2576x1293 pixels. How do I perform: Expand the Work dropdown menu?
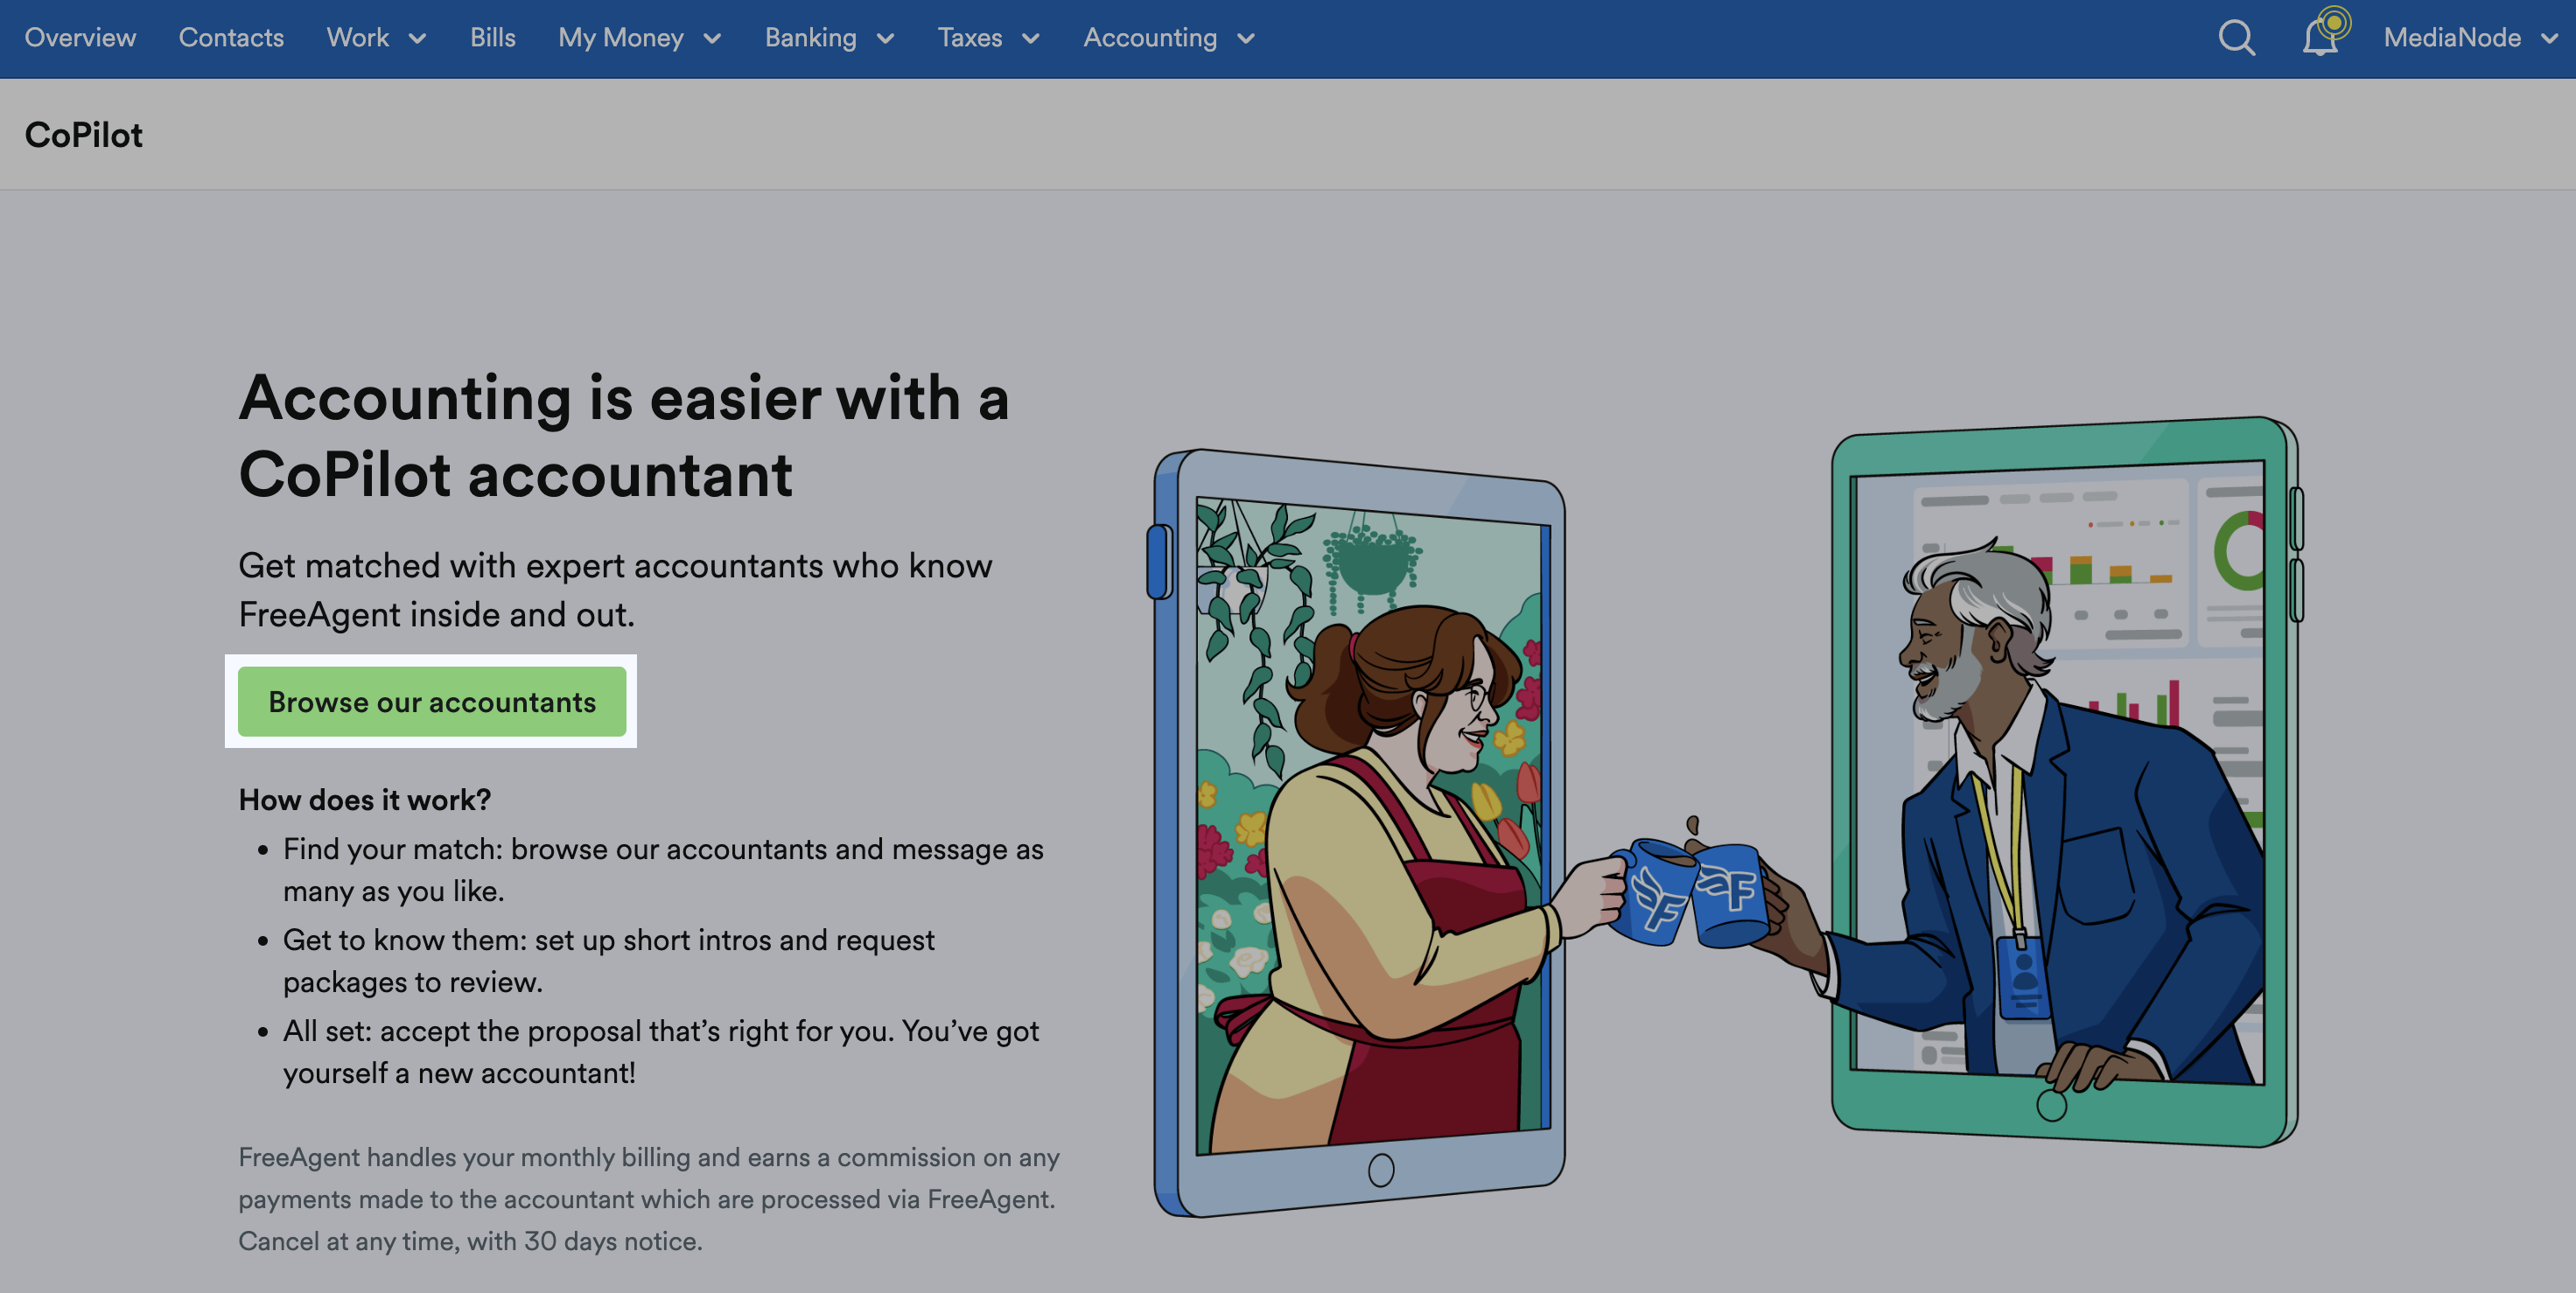[377, 38]
